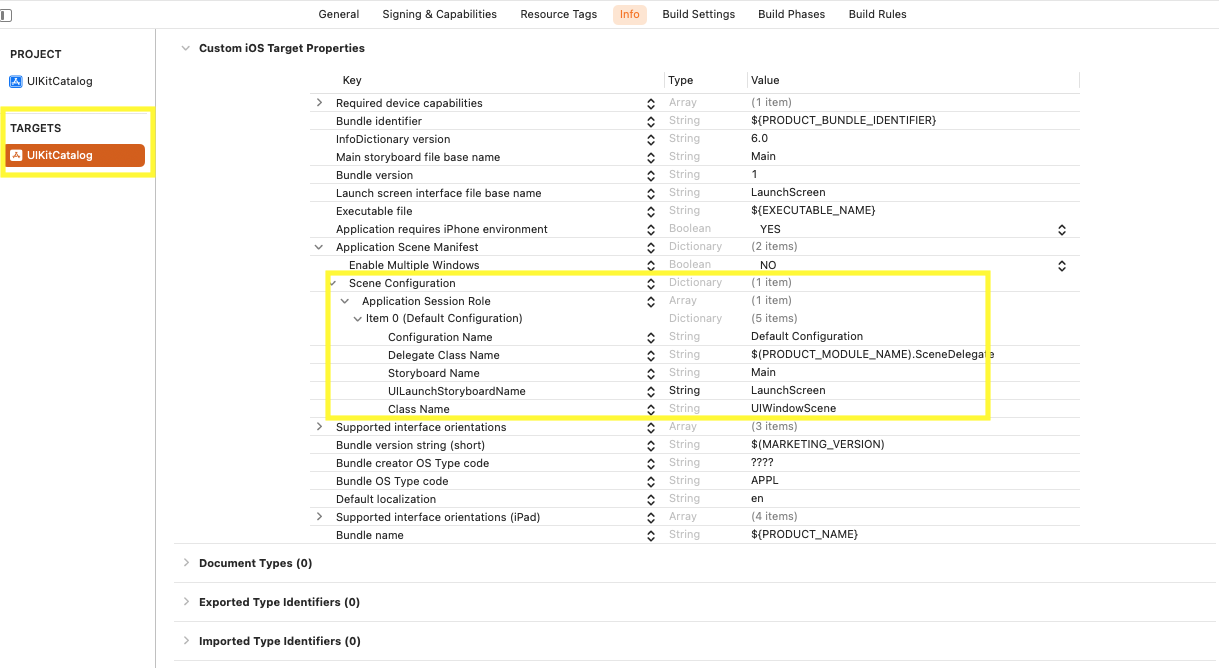Select the en localization value

pyautogui.click(x=757, y=499)
